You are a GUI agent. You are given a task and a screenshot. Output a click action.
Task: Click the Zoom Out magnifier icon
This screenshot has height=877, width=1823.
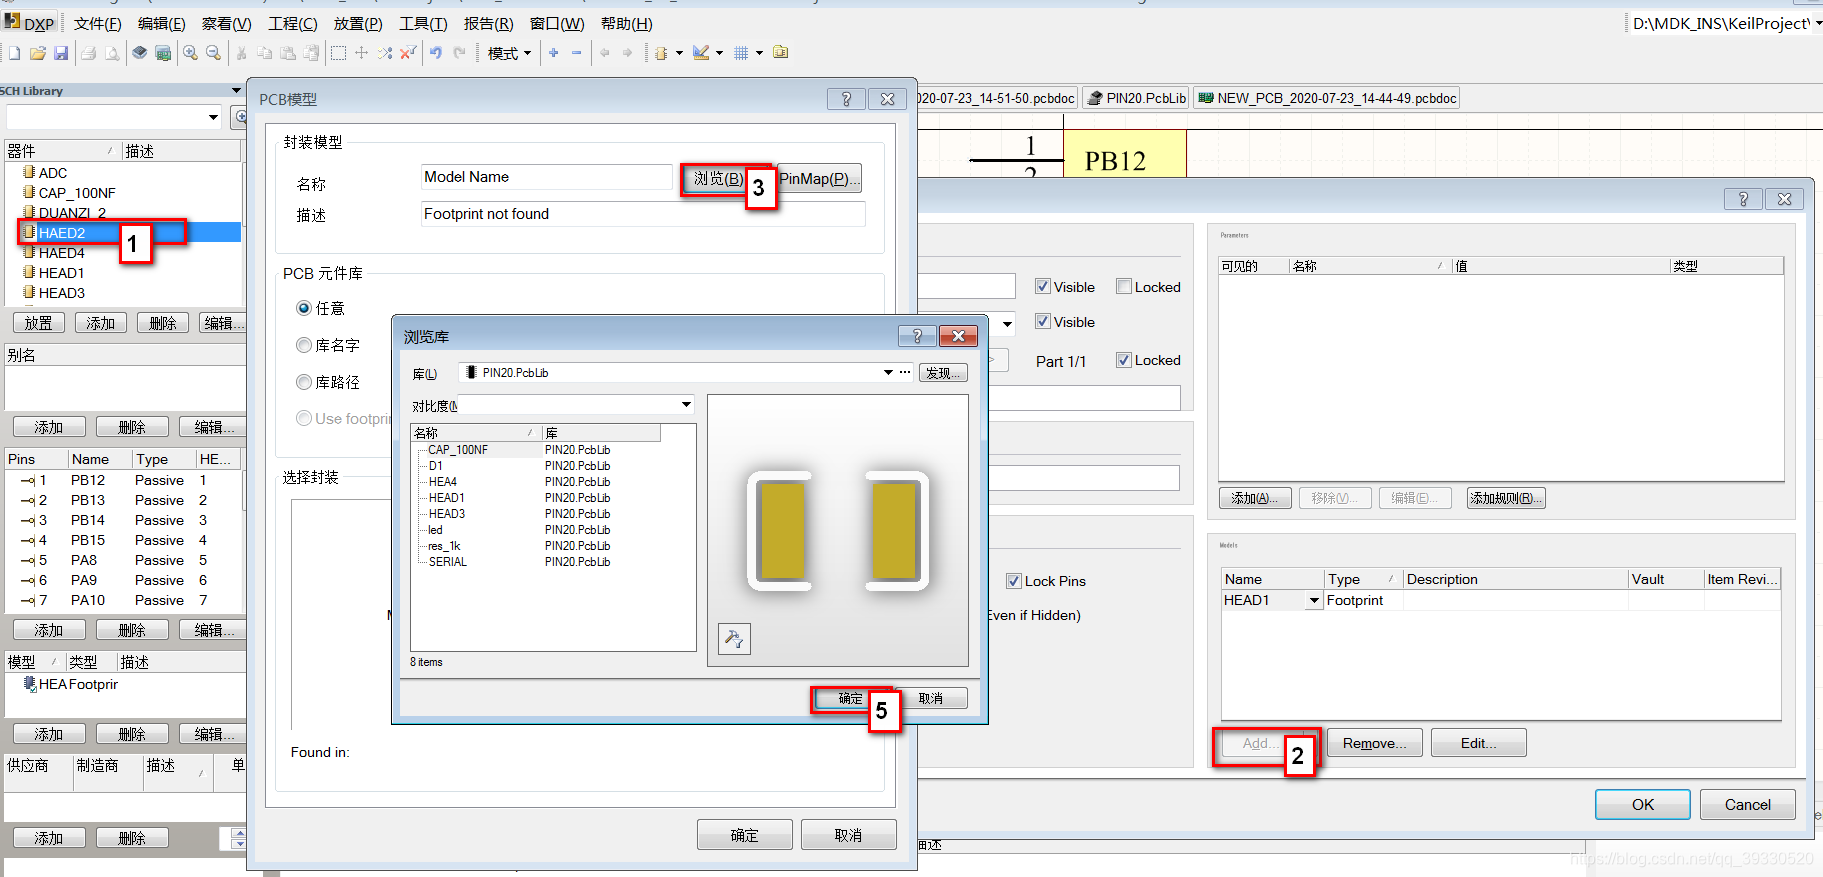coord(213,53)
